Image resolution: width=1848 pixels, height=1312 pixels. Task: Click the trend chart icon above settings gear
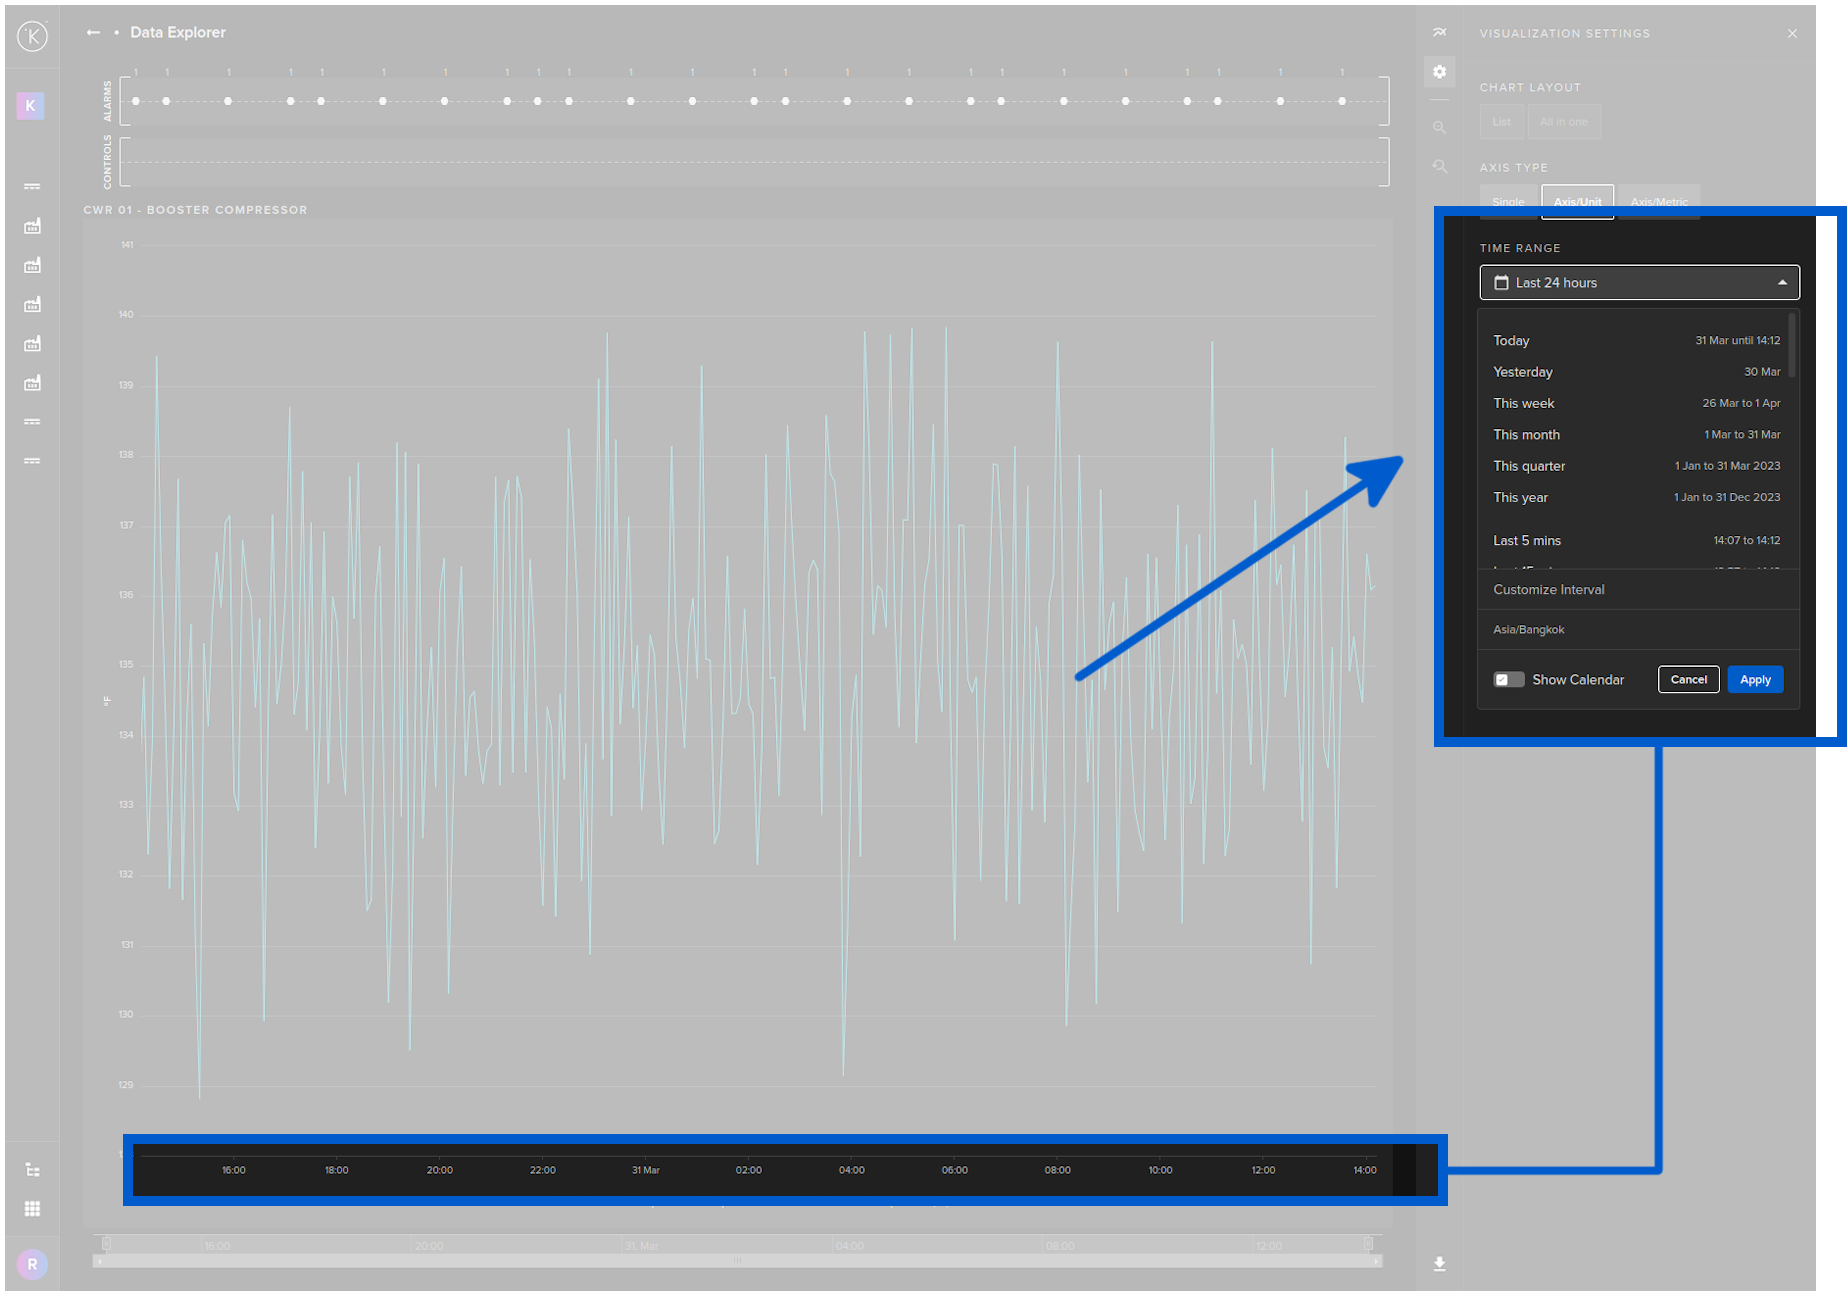click(x=1439, y=33)
